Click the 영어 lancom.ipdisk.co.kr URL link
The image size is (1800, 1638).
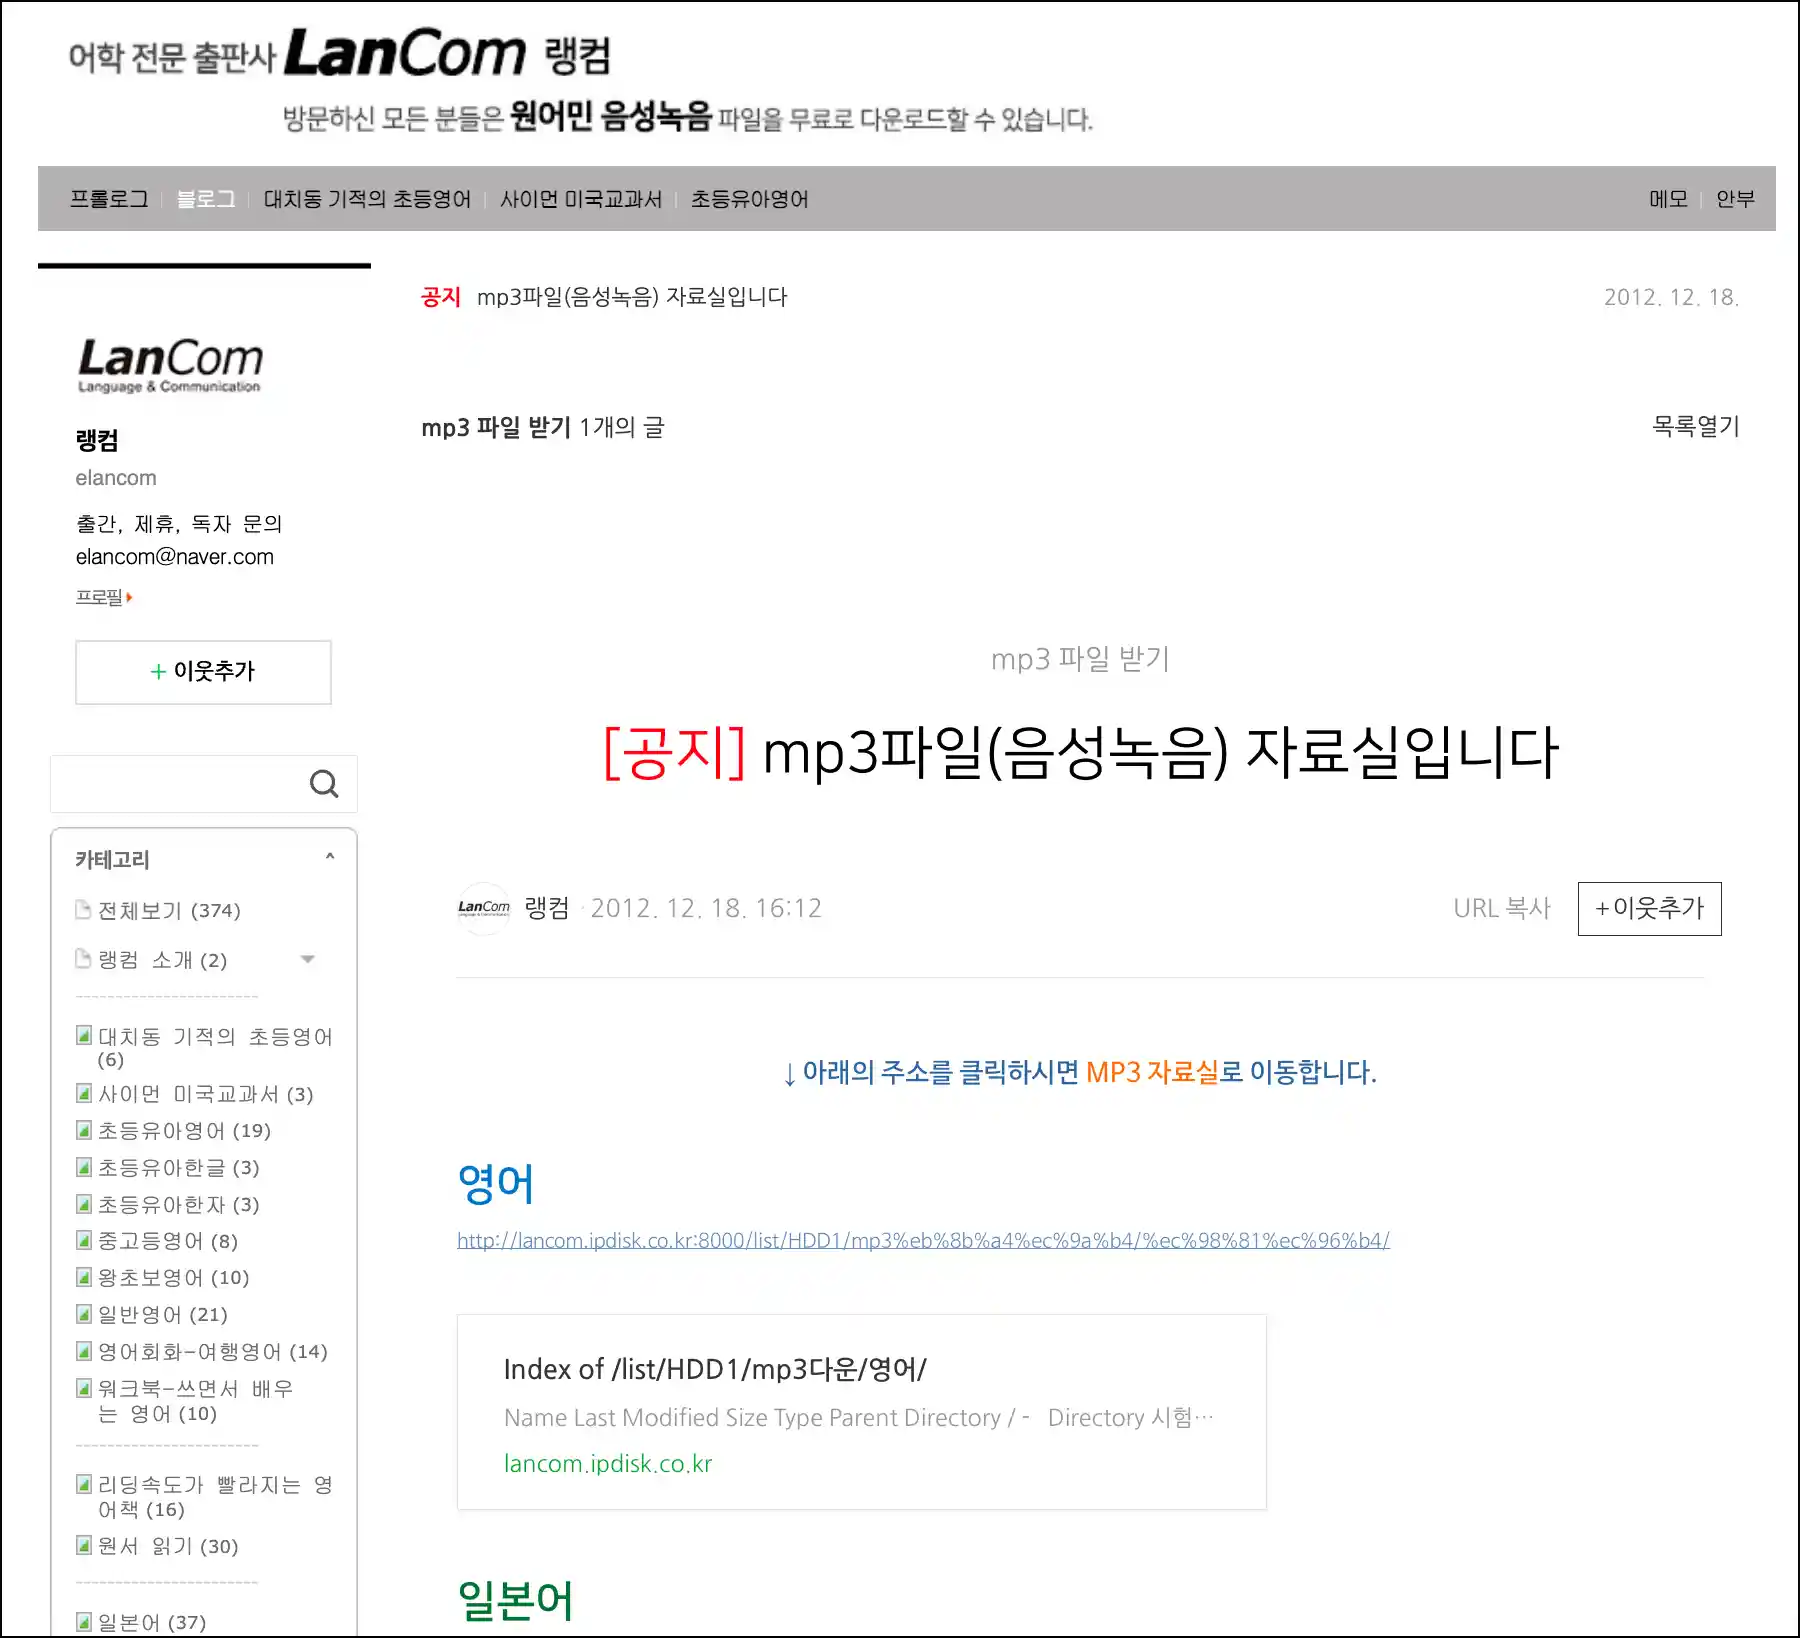[x=923, y=1240]
